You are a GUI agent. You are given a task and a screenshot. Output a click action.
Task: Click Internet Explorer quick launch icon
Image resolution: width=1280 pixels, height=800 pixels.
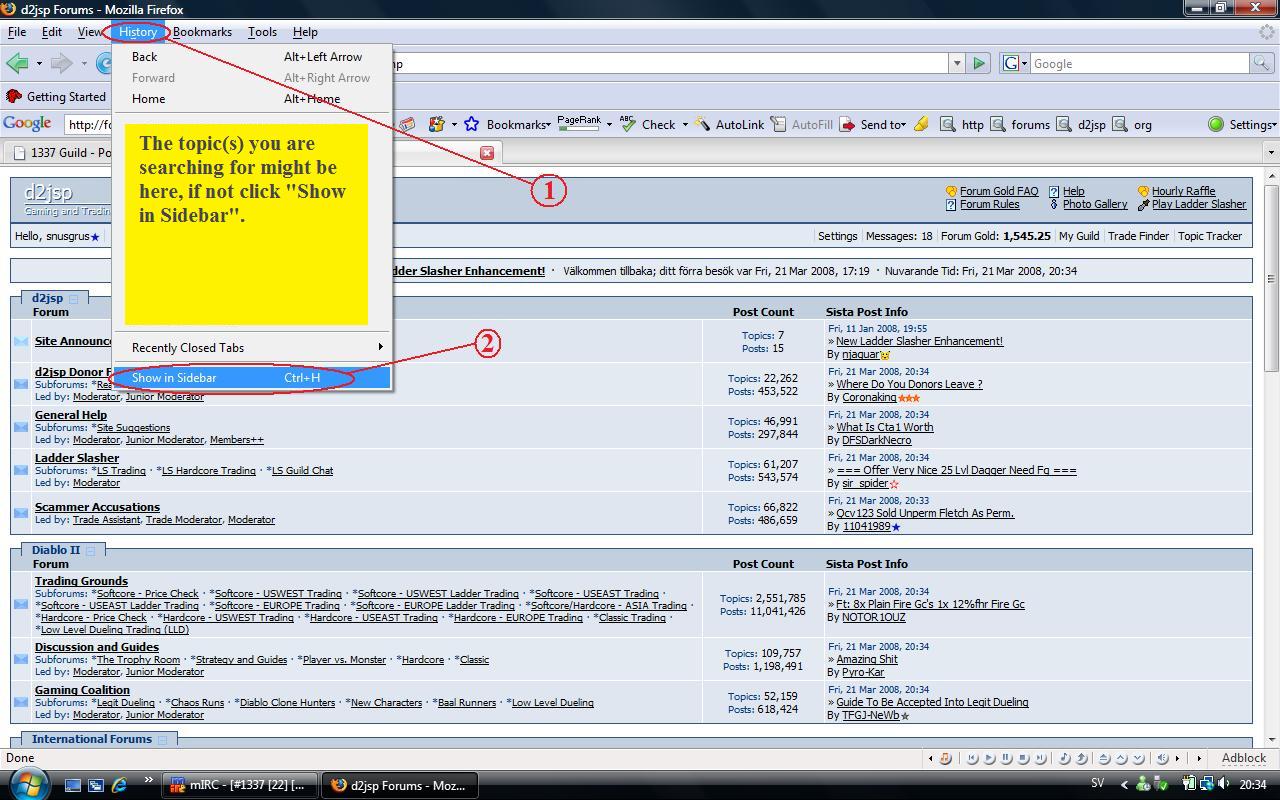pyautogui.click(x=119, y=785)
